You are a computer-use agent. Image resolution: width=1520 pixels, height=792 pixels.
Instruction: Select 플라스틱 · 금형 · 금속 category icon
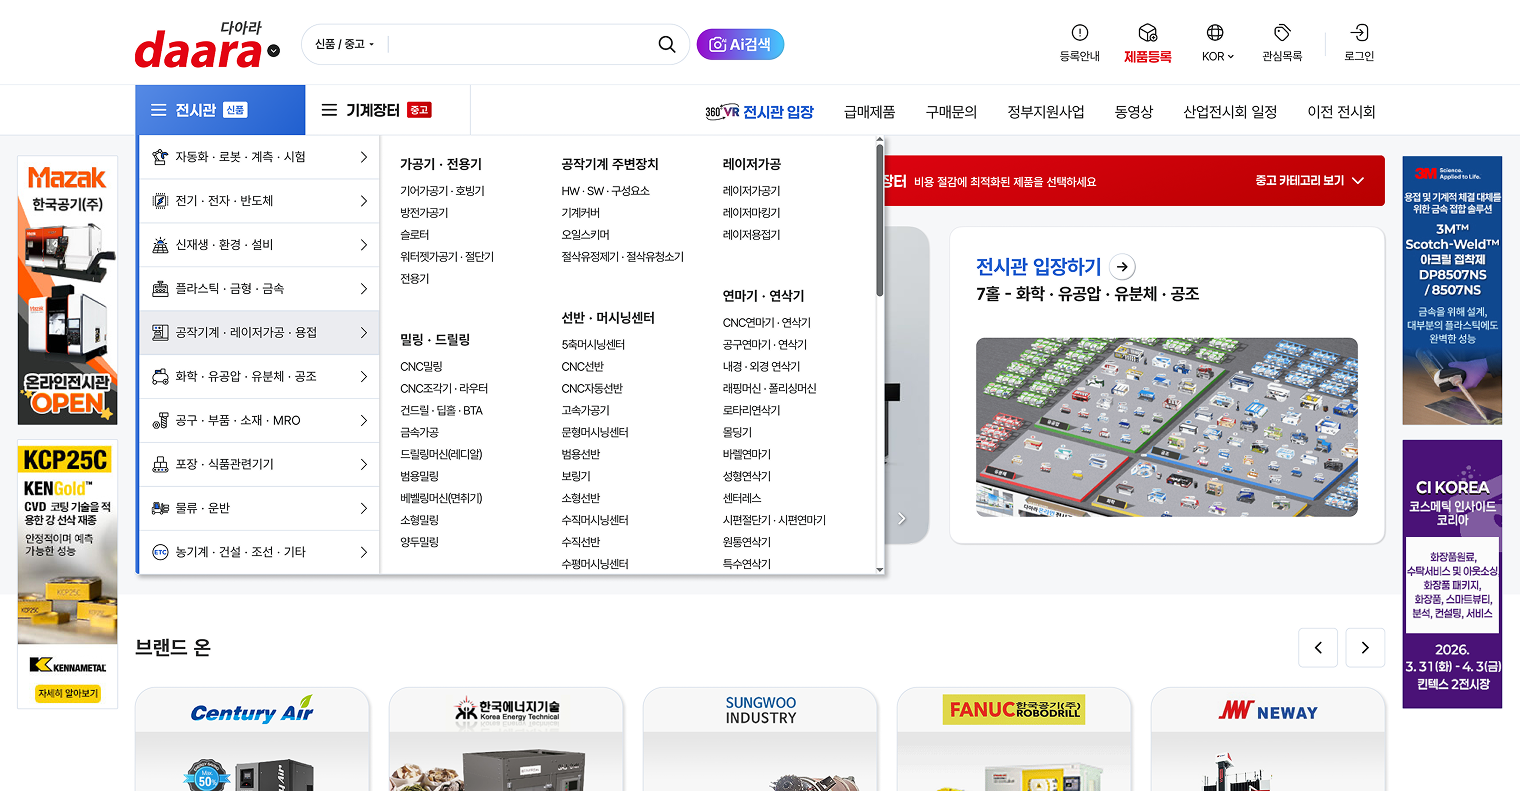(160, 289)
